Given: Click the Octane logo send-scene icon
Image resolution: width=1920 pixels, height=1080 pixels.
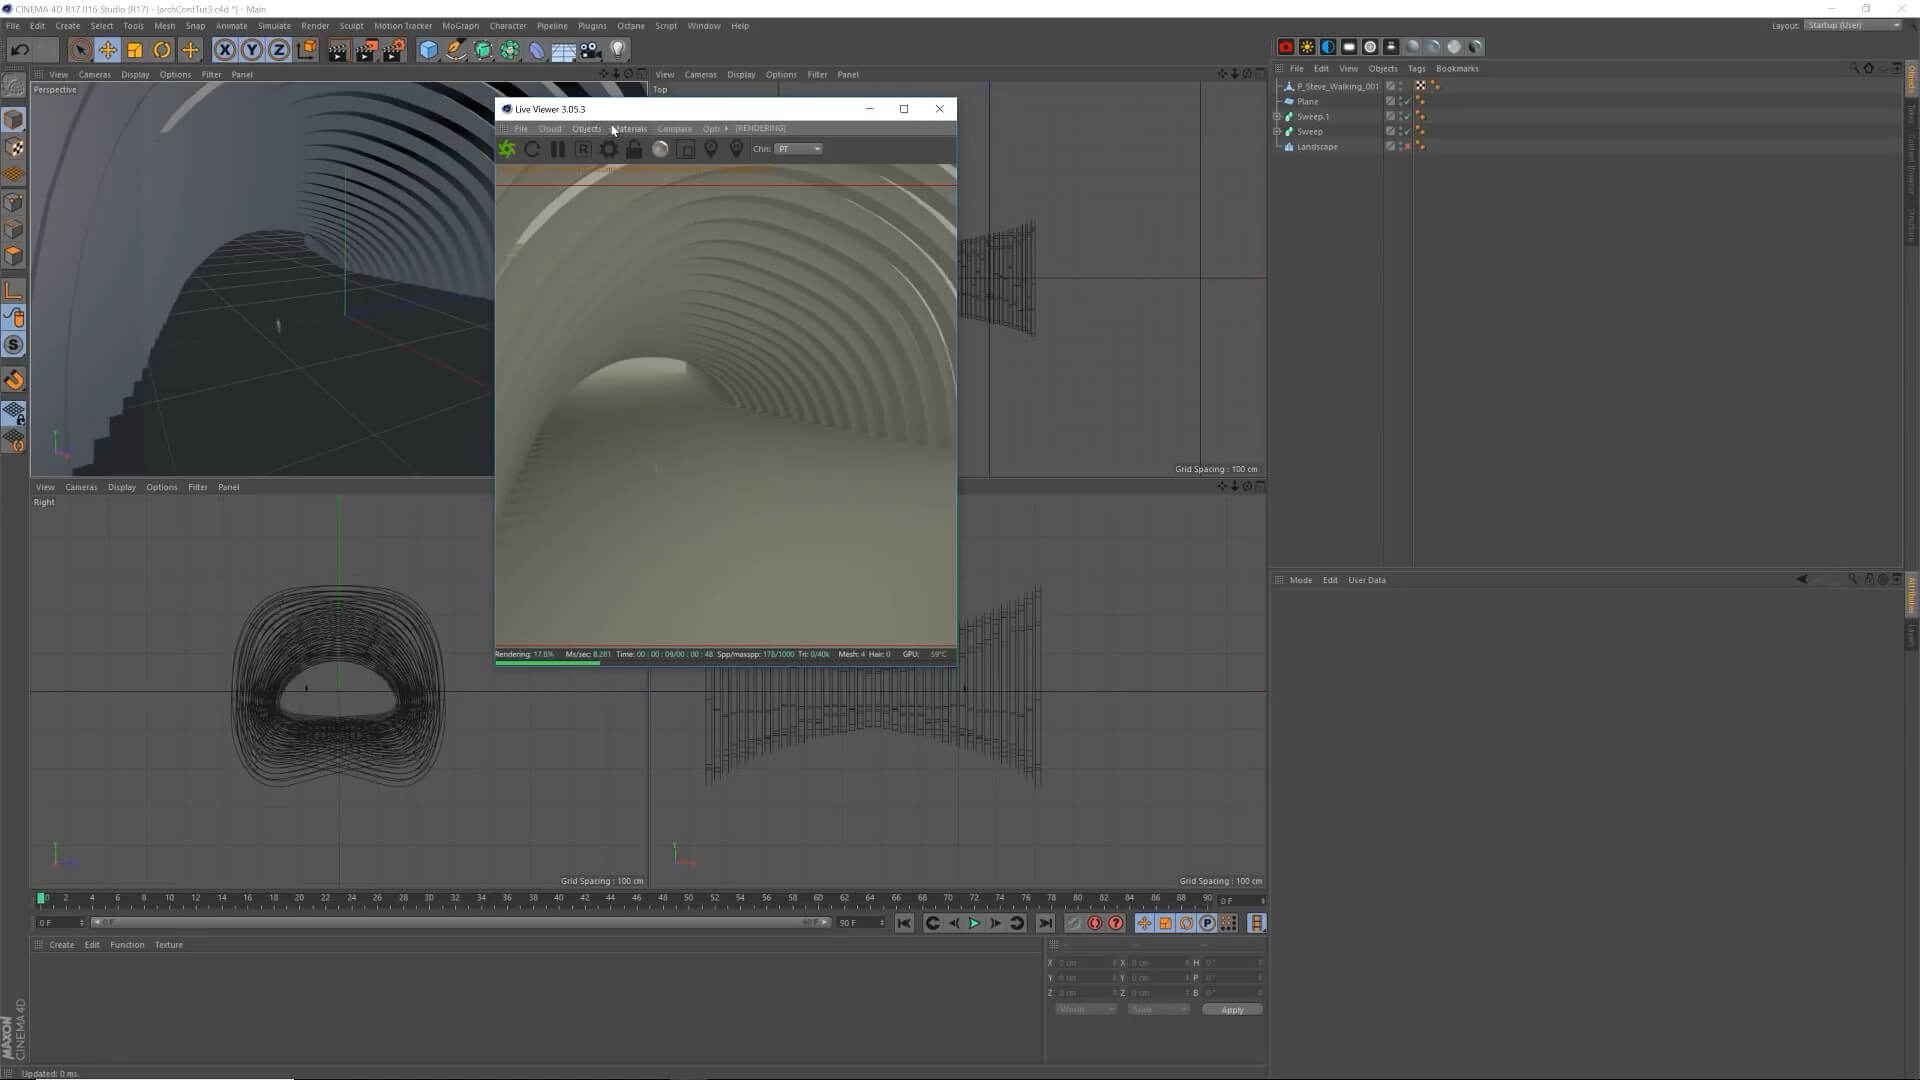Looking at the screenshot, I should [x=507, y=150].
